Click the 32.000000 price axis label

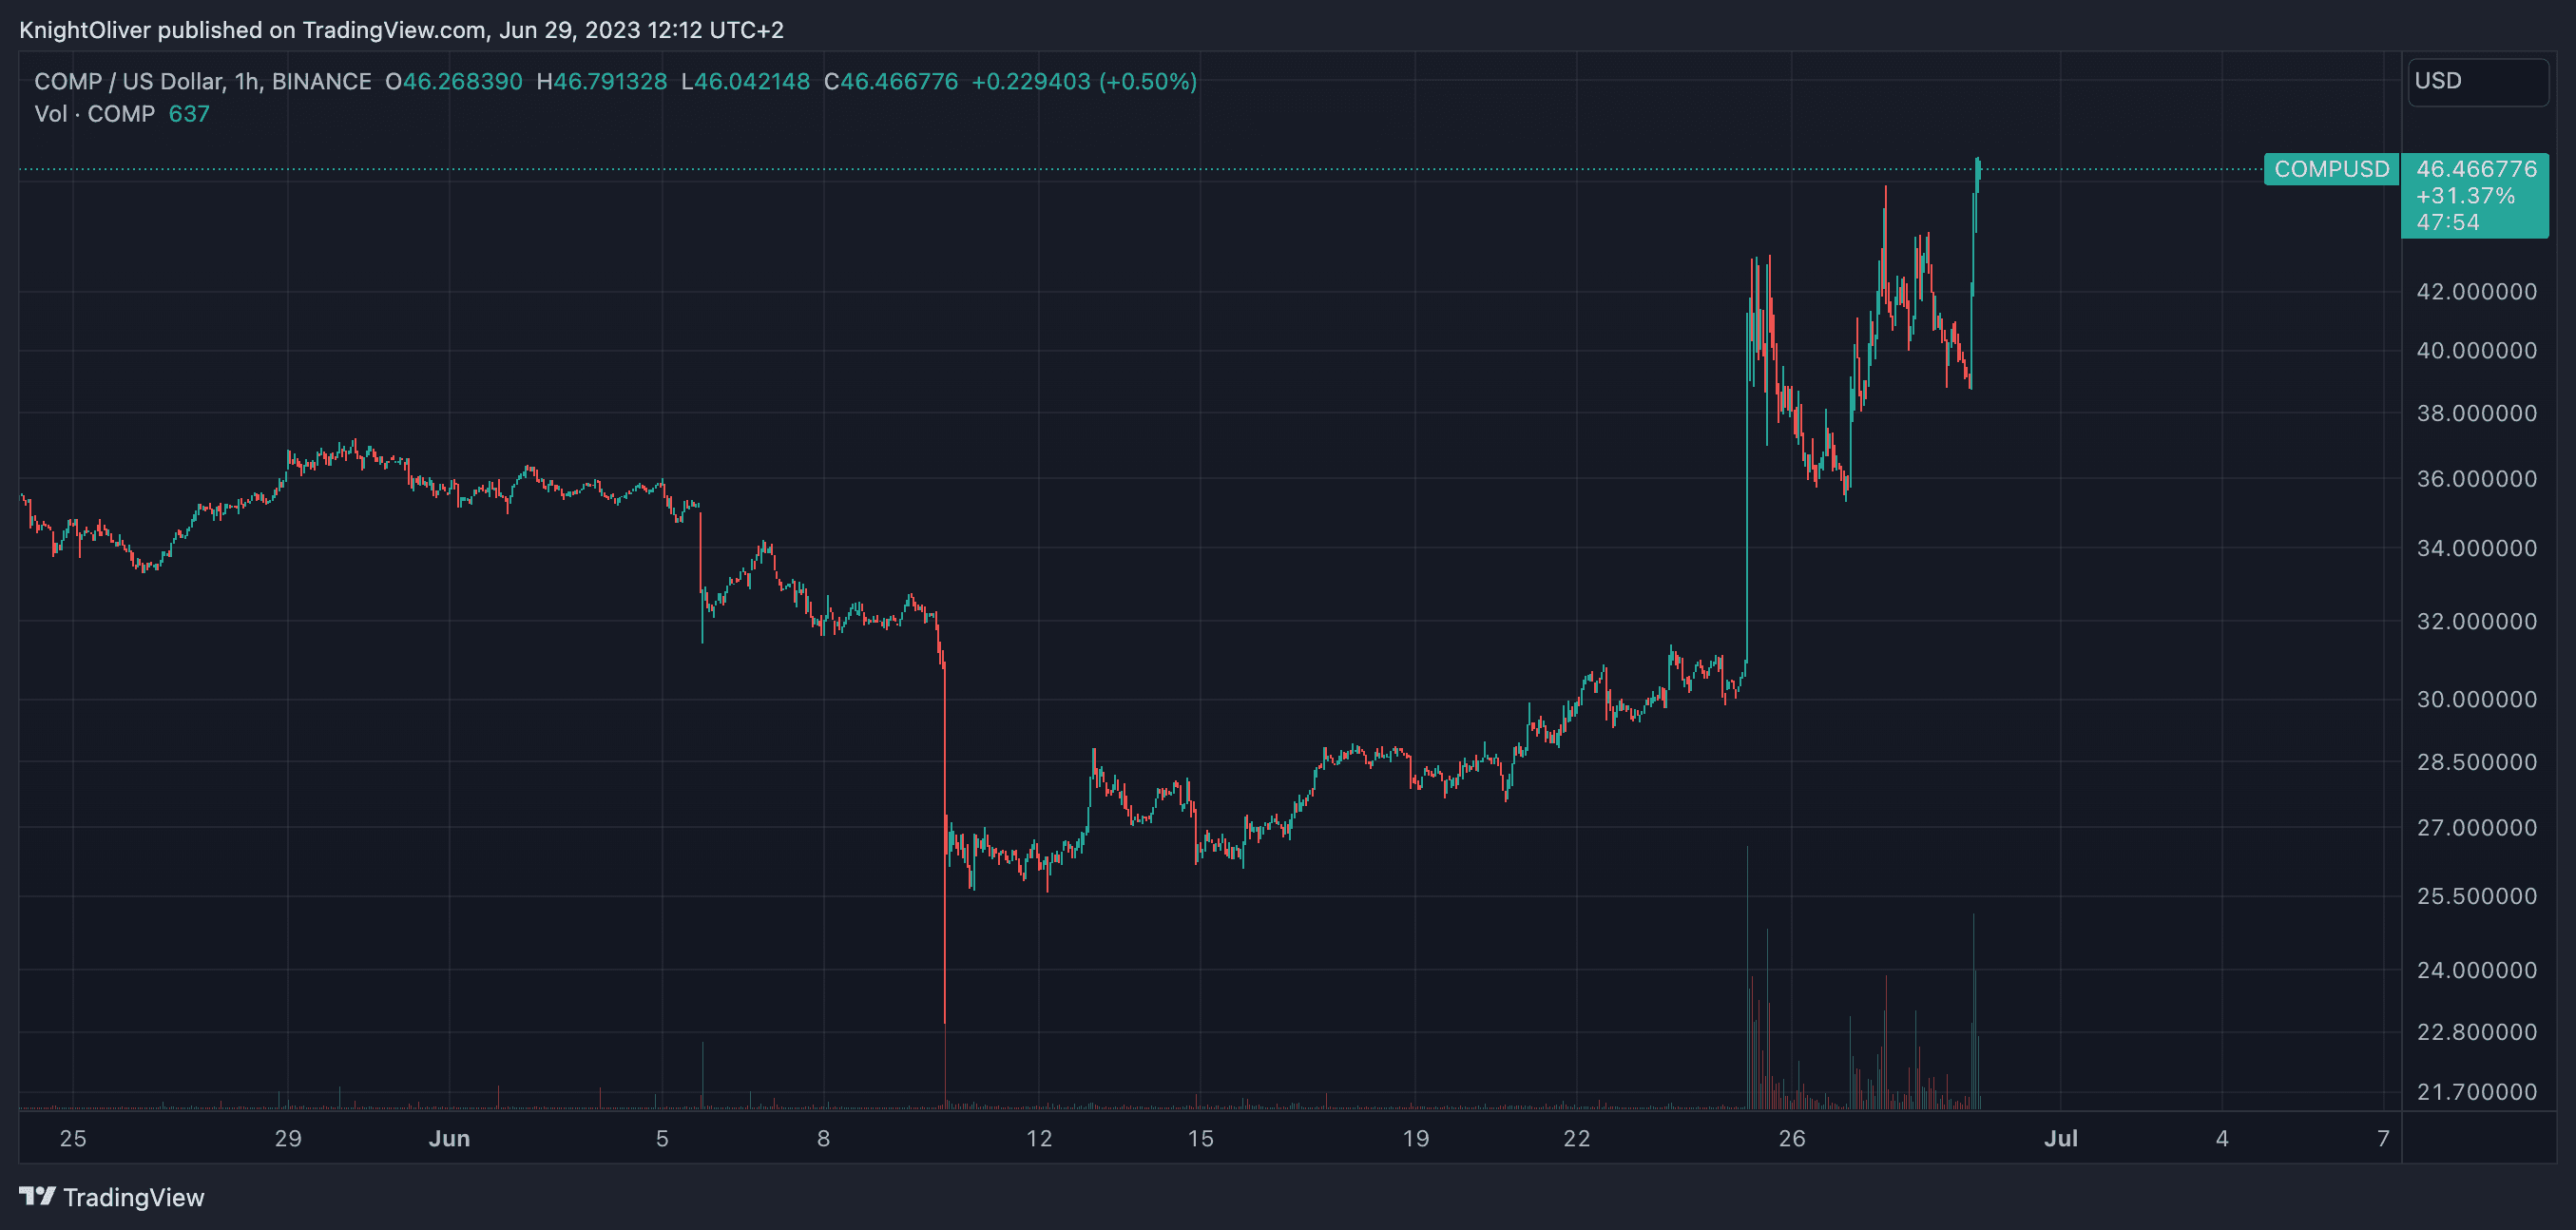tap(2476, 622)
